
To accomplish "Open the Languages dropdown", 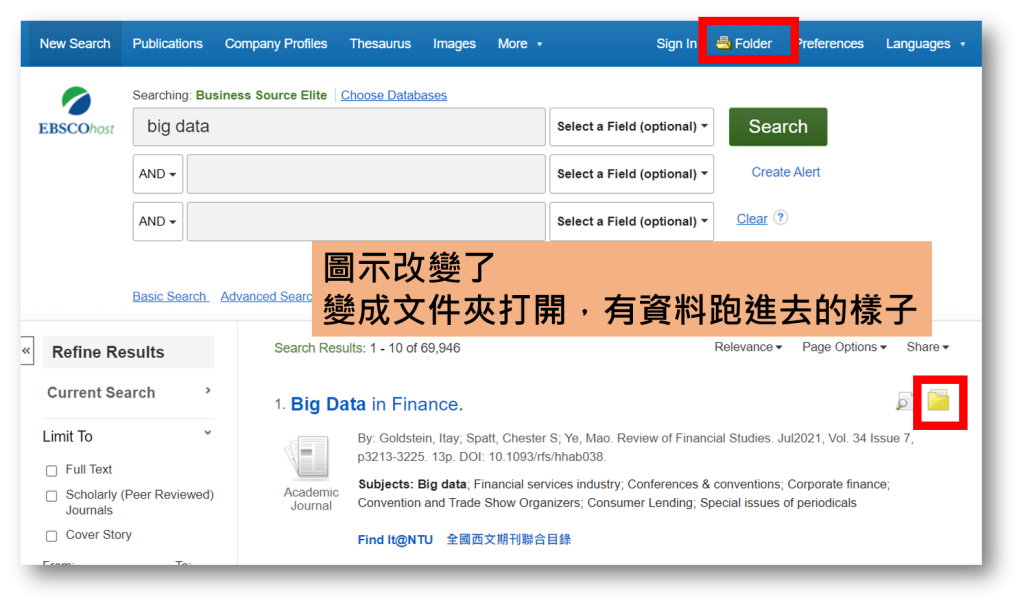I will (x=925, y=44).
